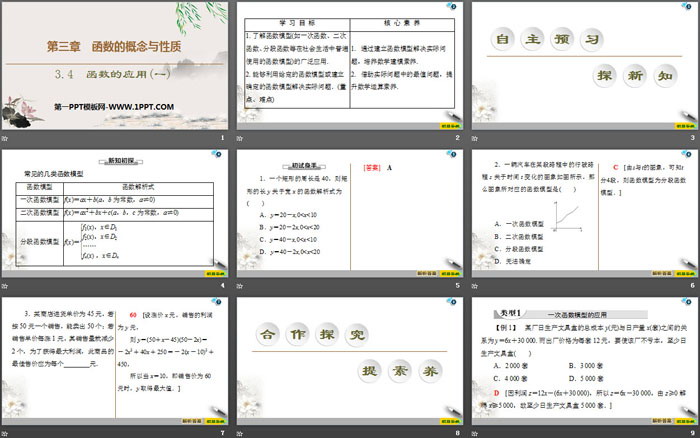The width and height of the screenshot is (700, 438).
Task: Click the animation star icon under slide 1
Action: 4,138
